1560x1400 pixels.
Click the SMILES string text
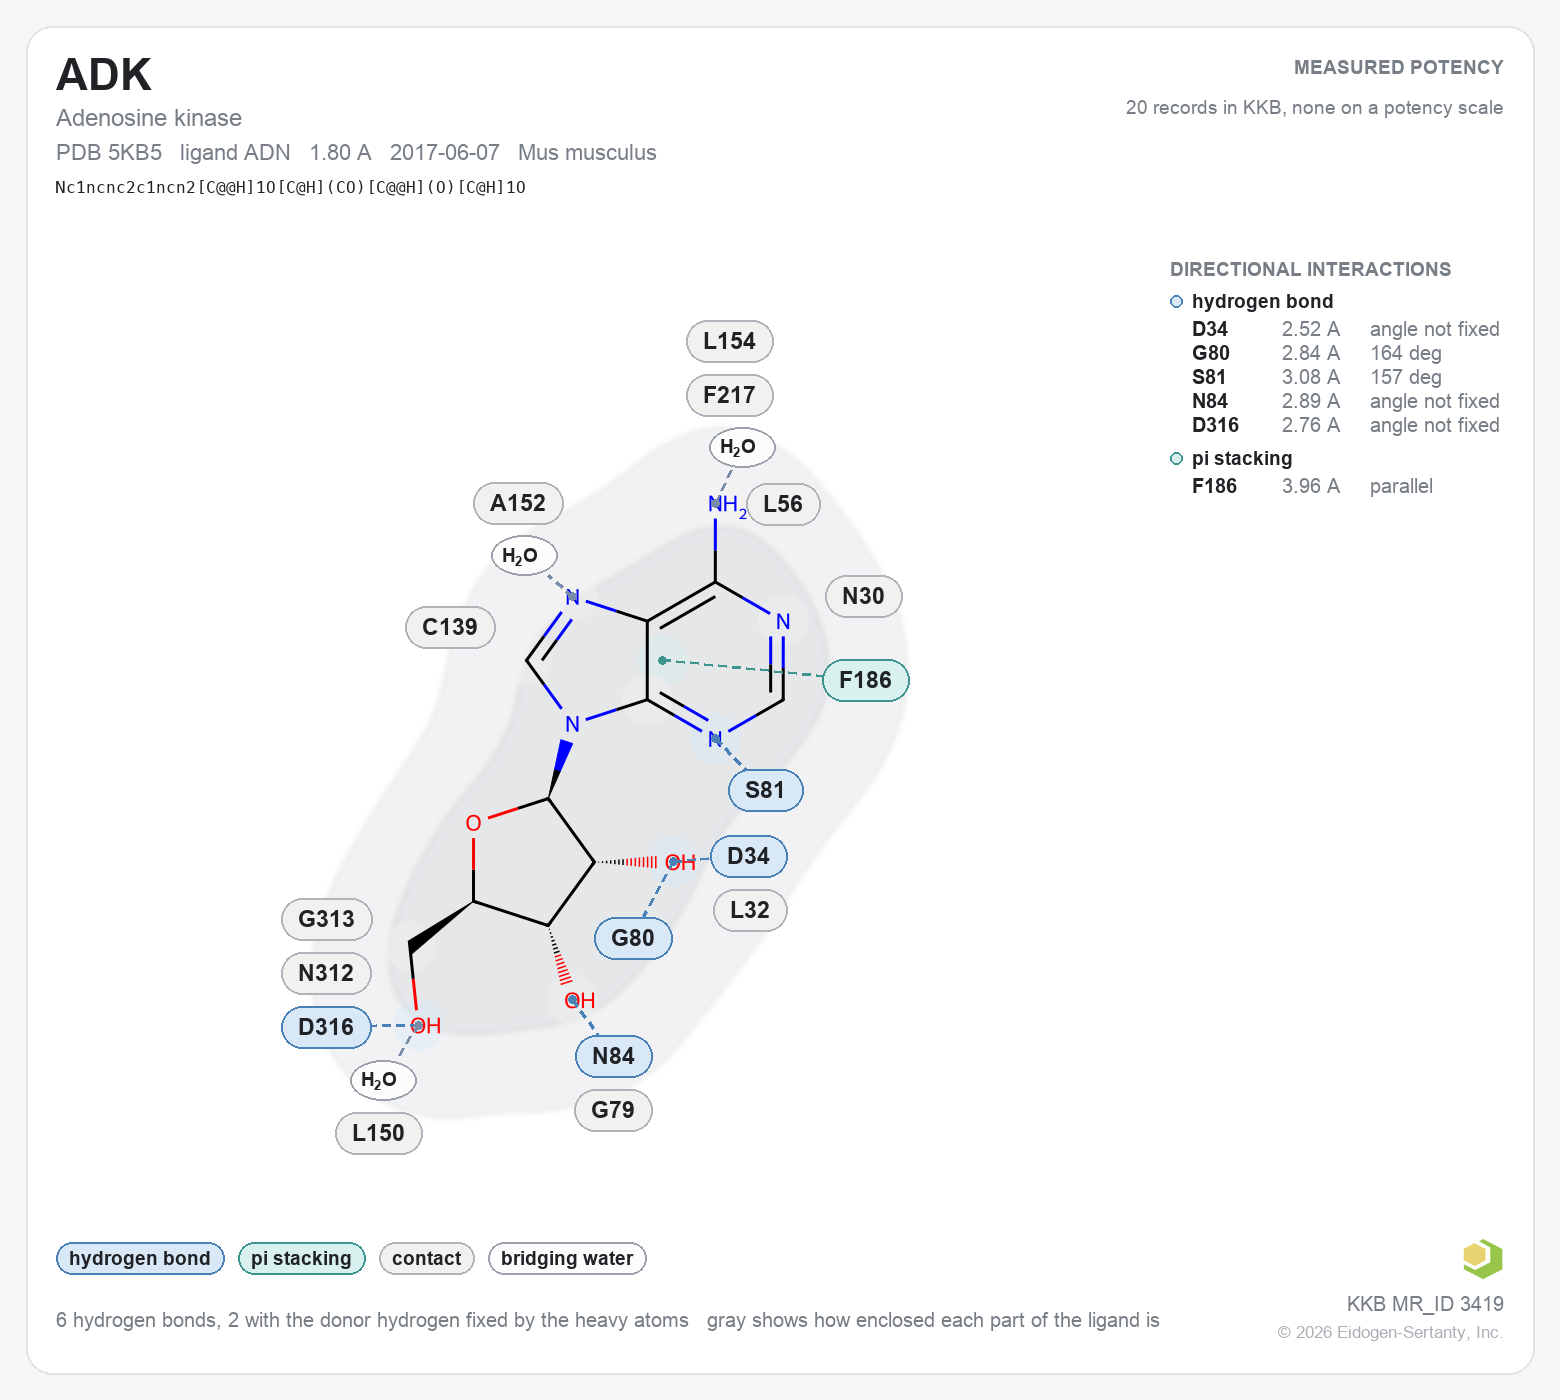point(290,187)
